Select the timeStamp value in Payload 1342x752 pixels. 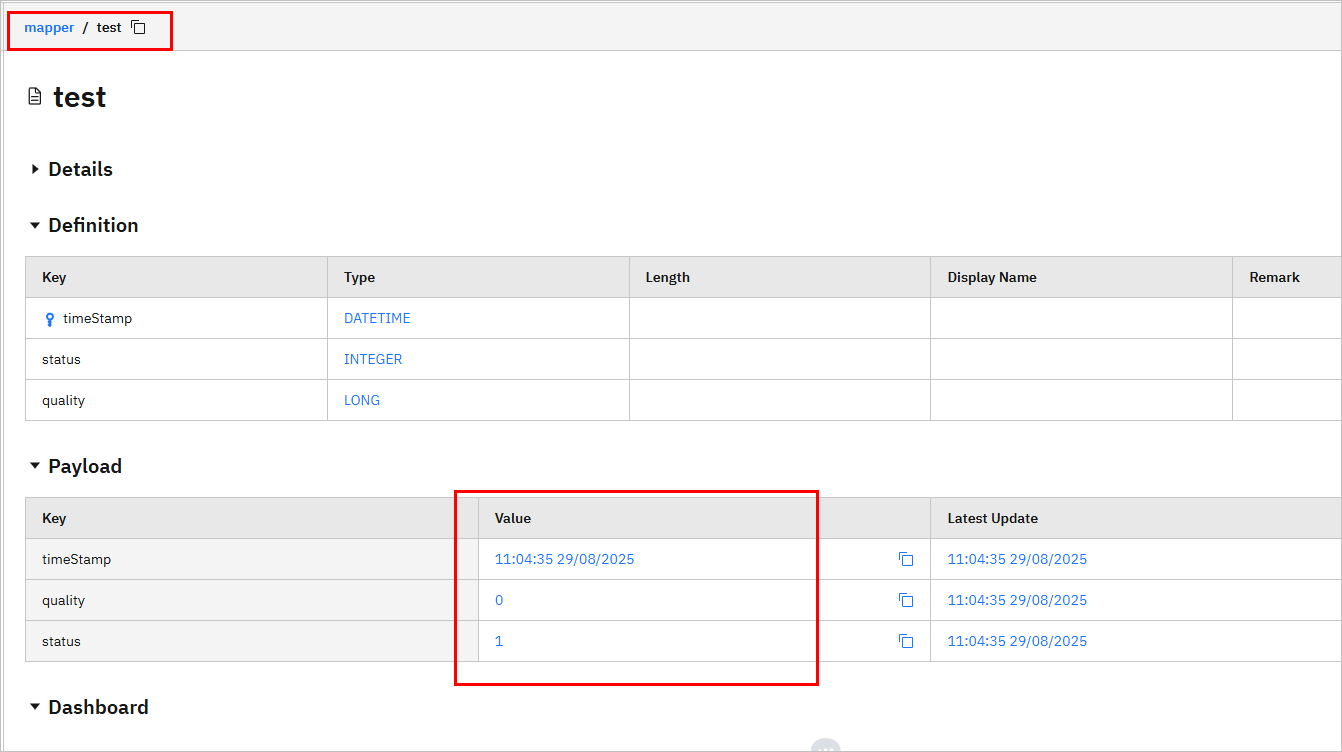pyautogui.click(x=564, y=560)
